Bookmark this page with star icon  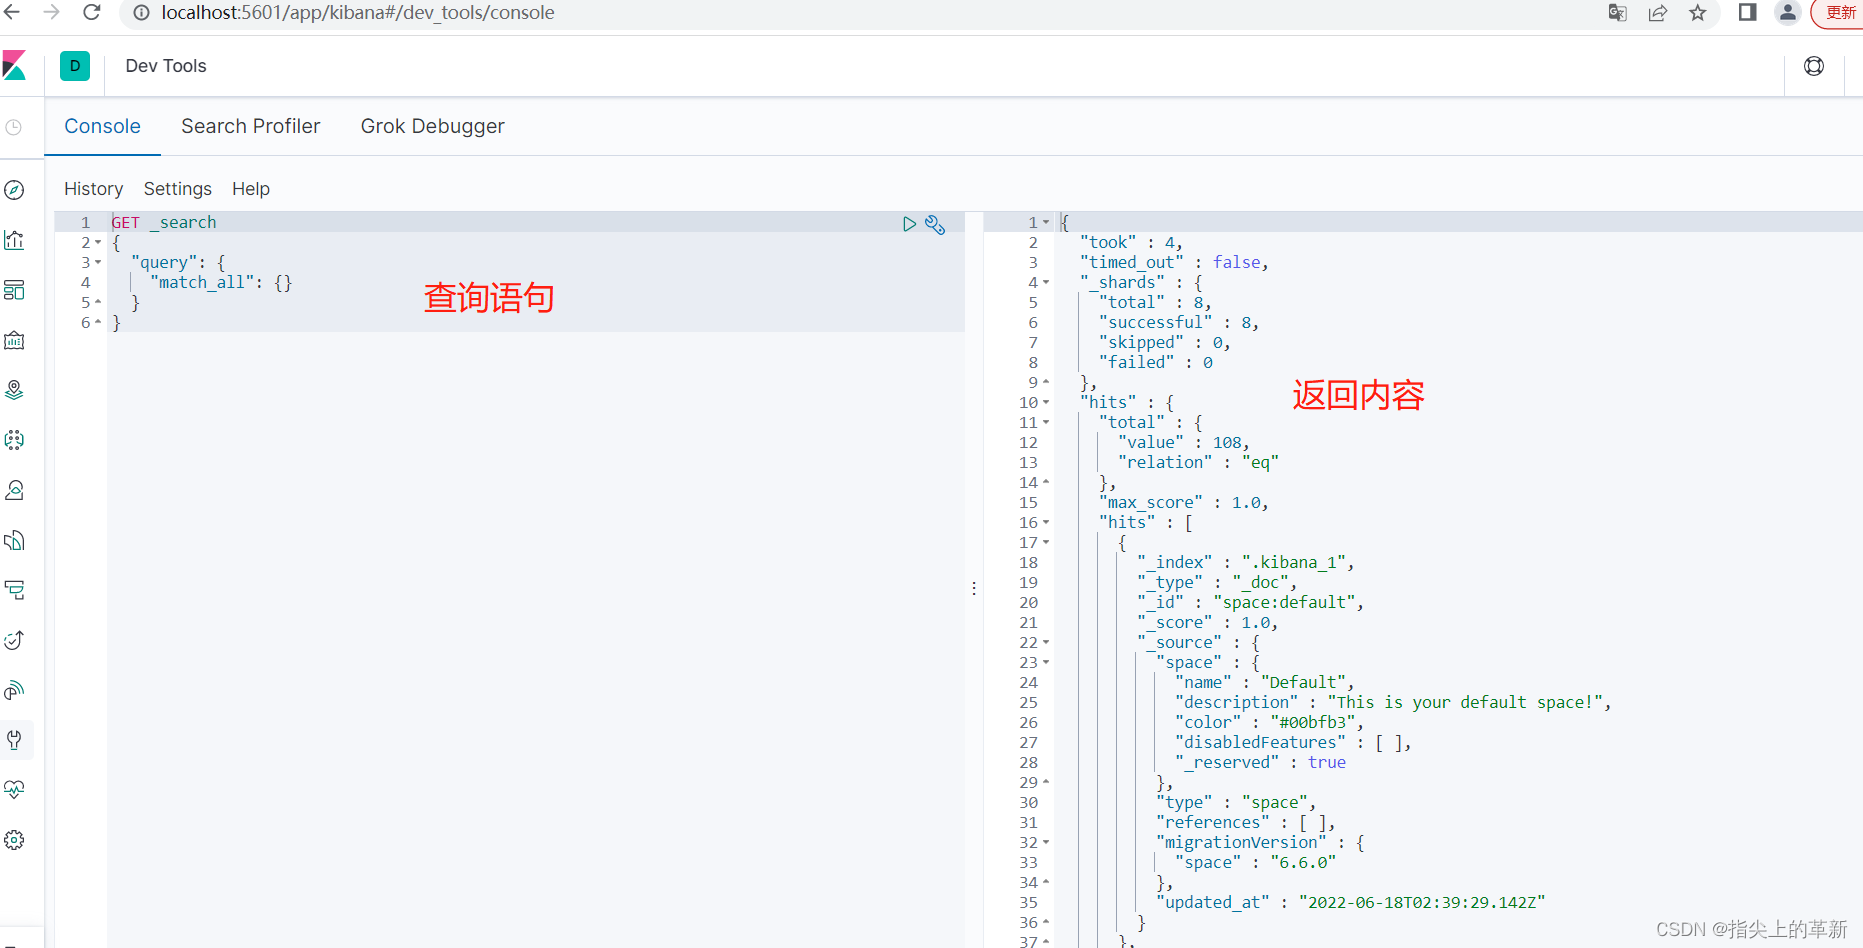pyautogui.click(x=1698, y=12)
